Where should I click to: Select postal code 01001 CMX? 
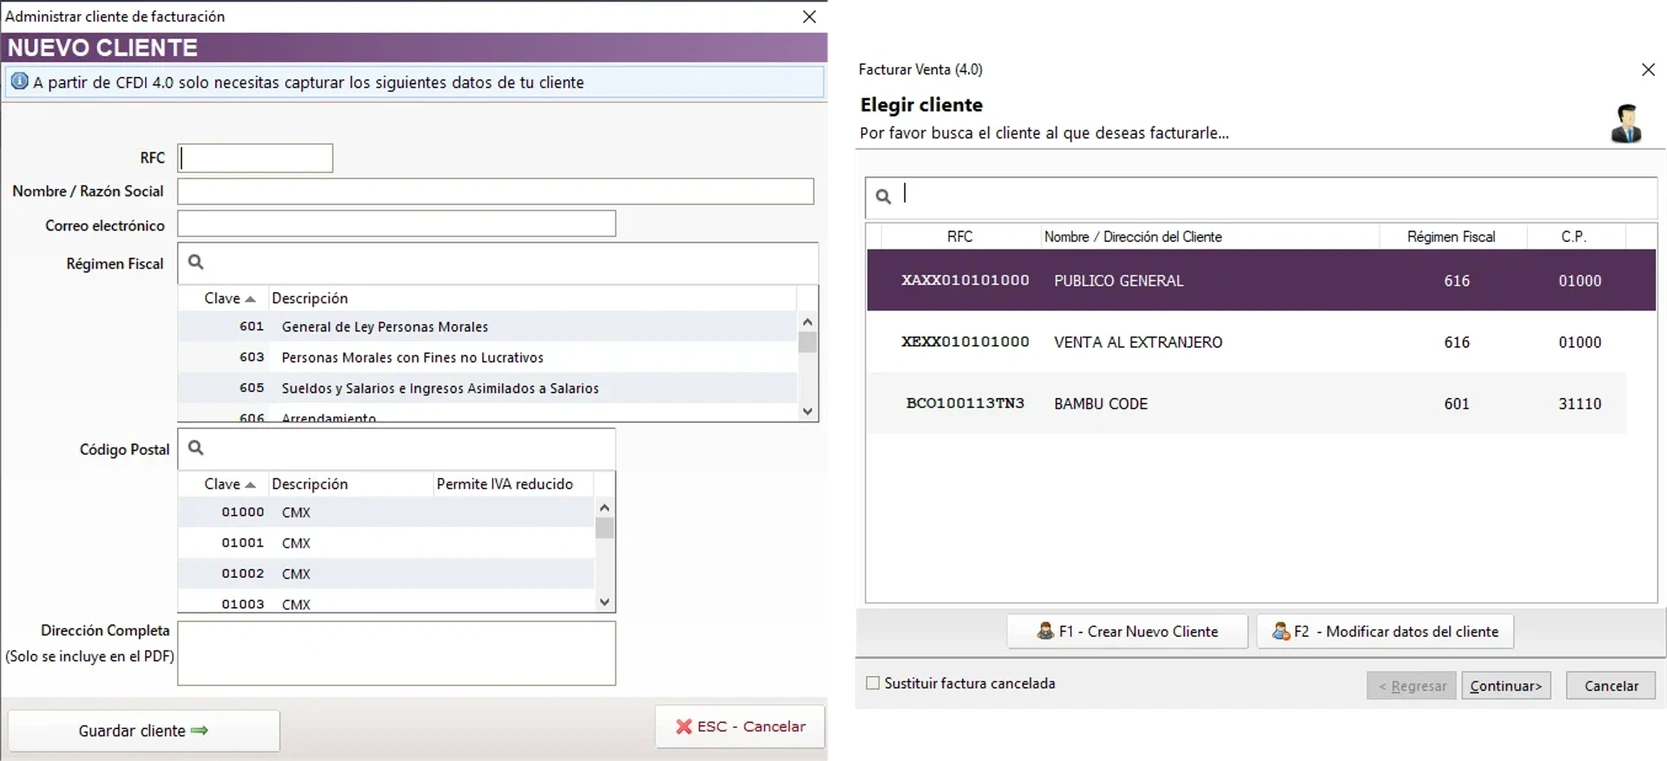click(x=386, y=543)
